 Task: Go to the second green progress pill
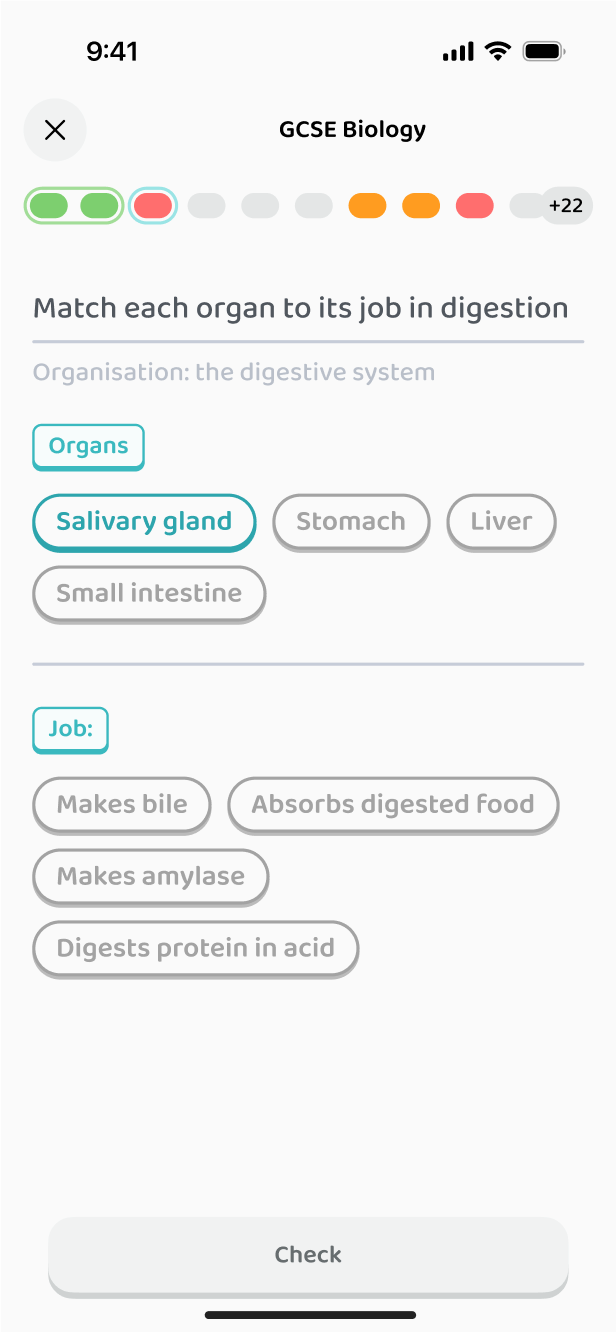(x=100, y=206)
